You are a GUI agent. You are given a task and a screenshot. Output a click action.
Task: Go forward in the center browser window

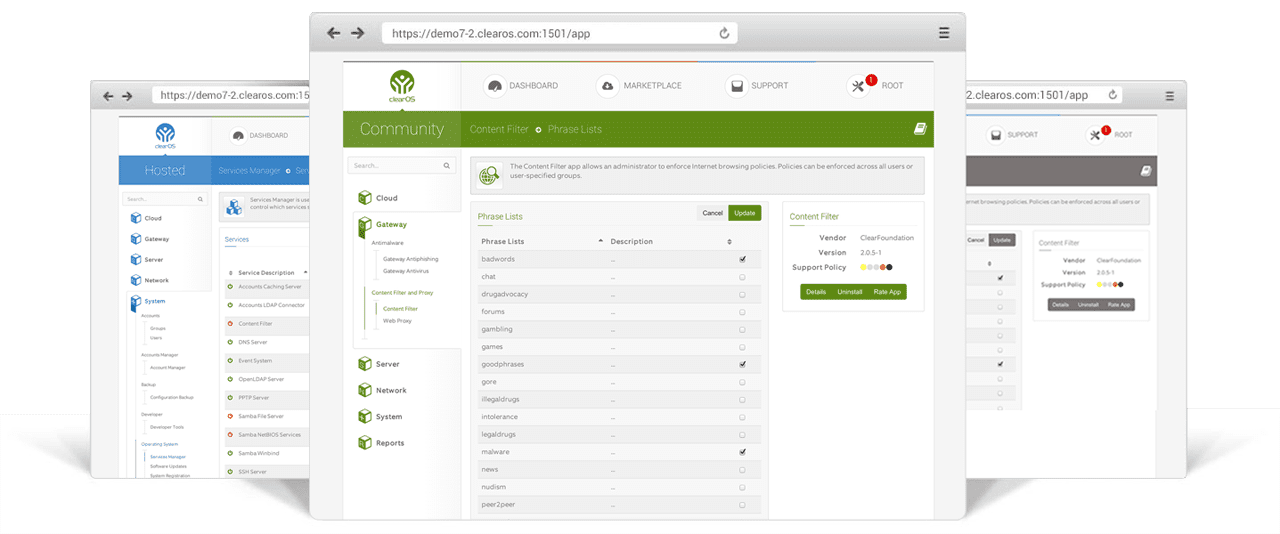(x=357, y=33)
